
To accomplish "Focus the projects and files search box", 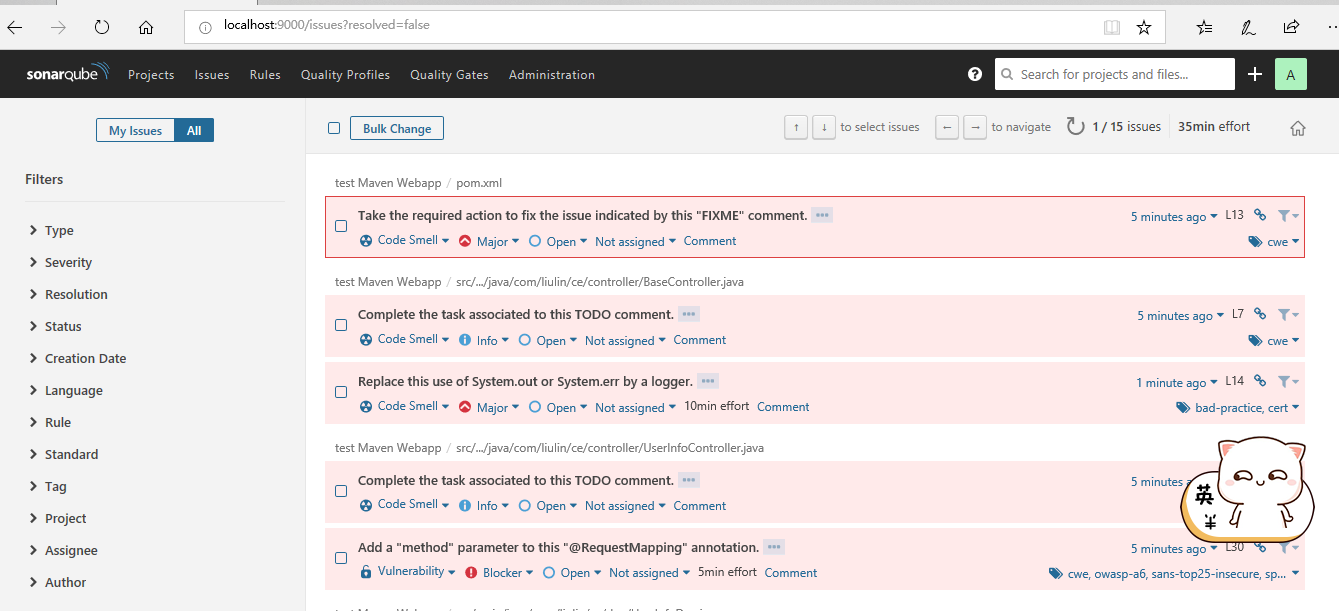I will coord(1115,74).
